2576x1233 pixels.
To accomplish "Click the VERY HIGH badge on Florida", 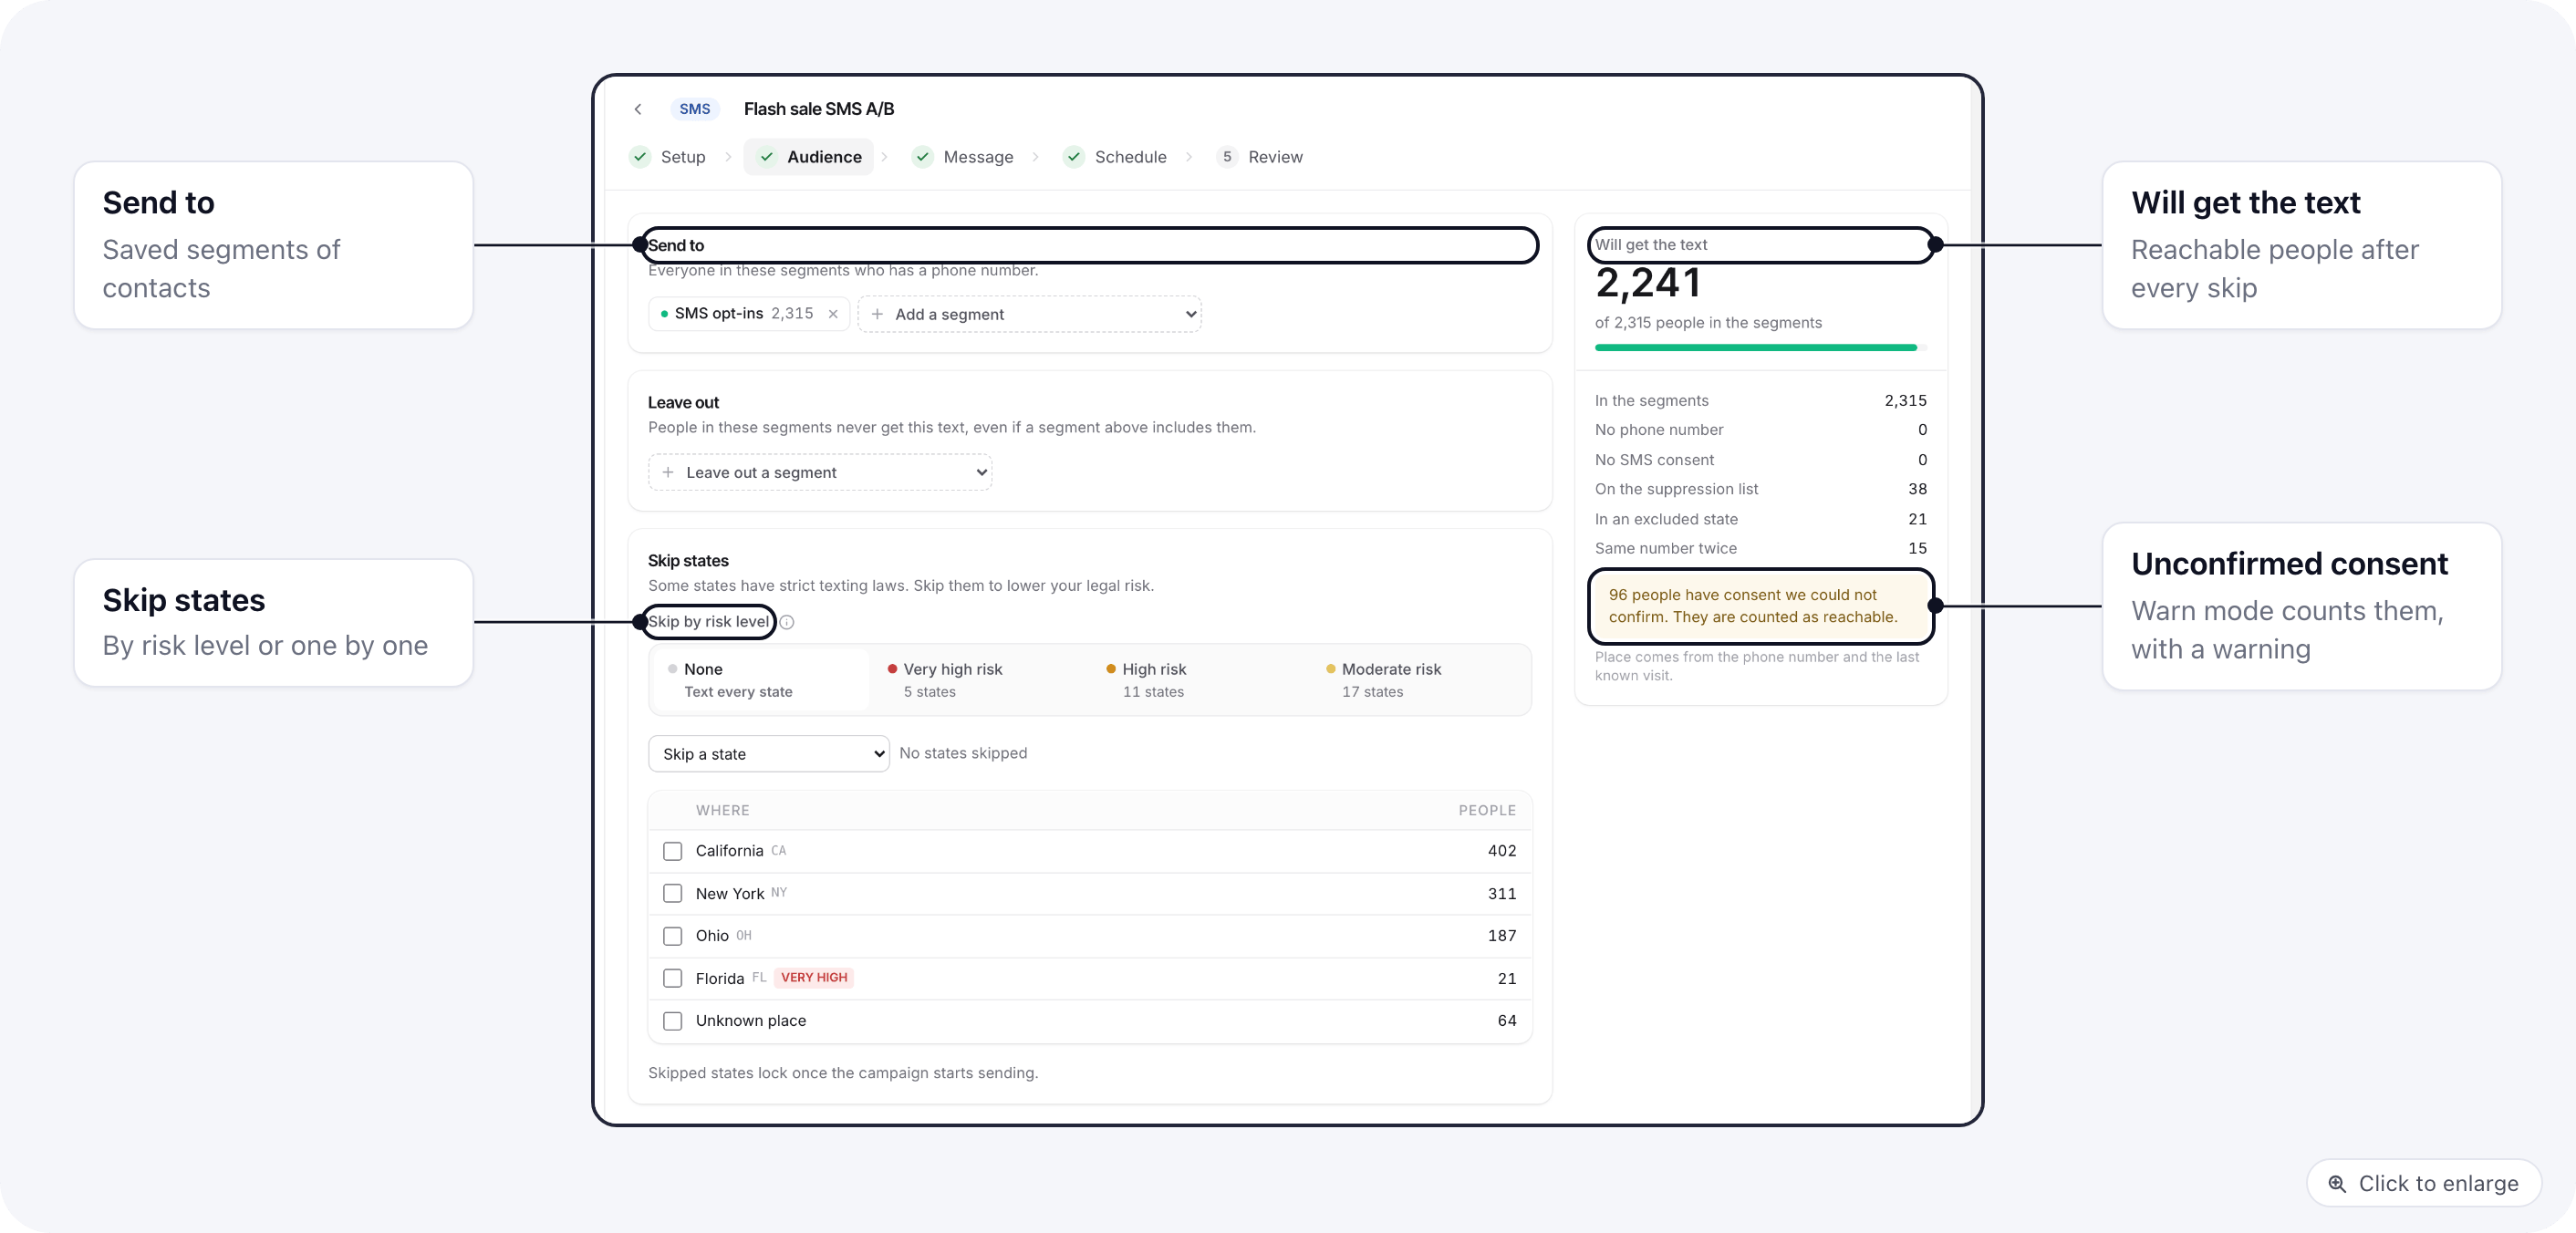I will click(814, 978).
